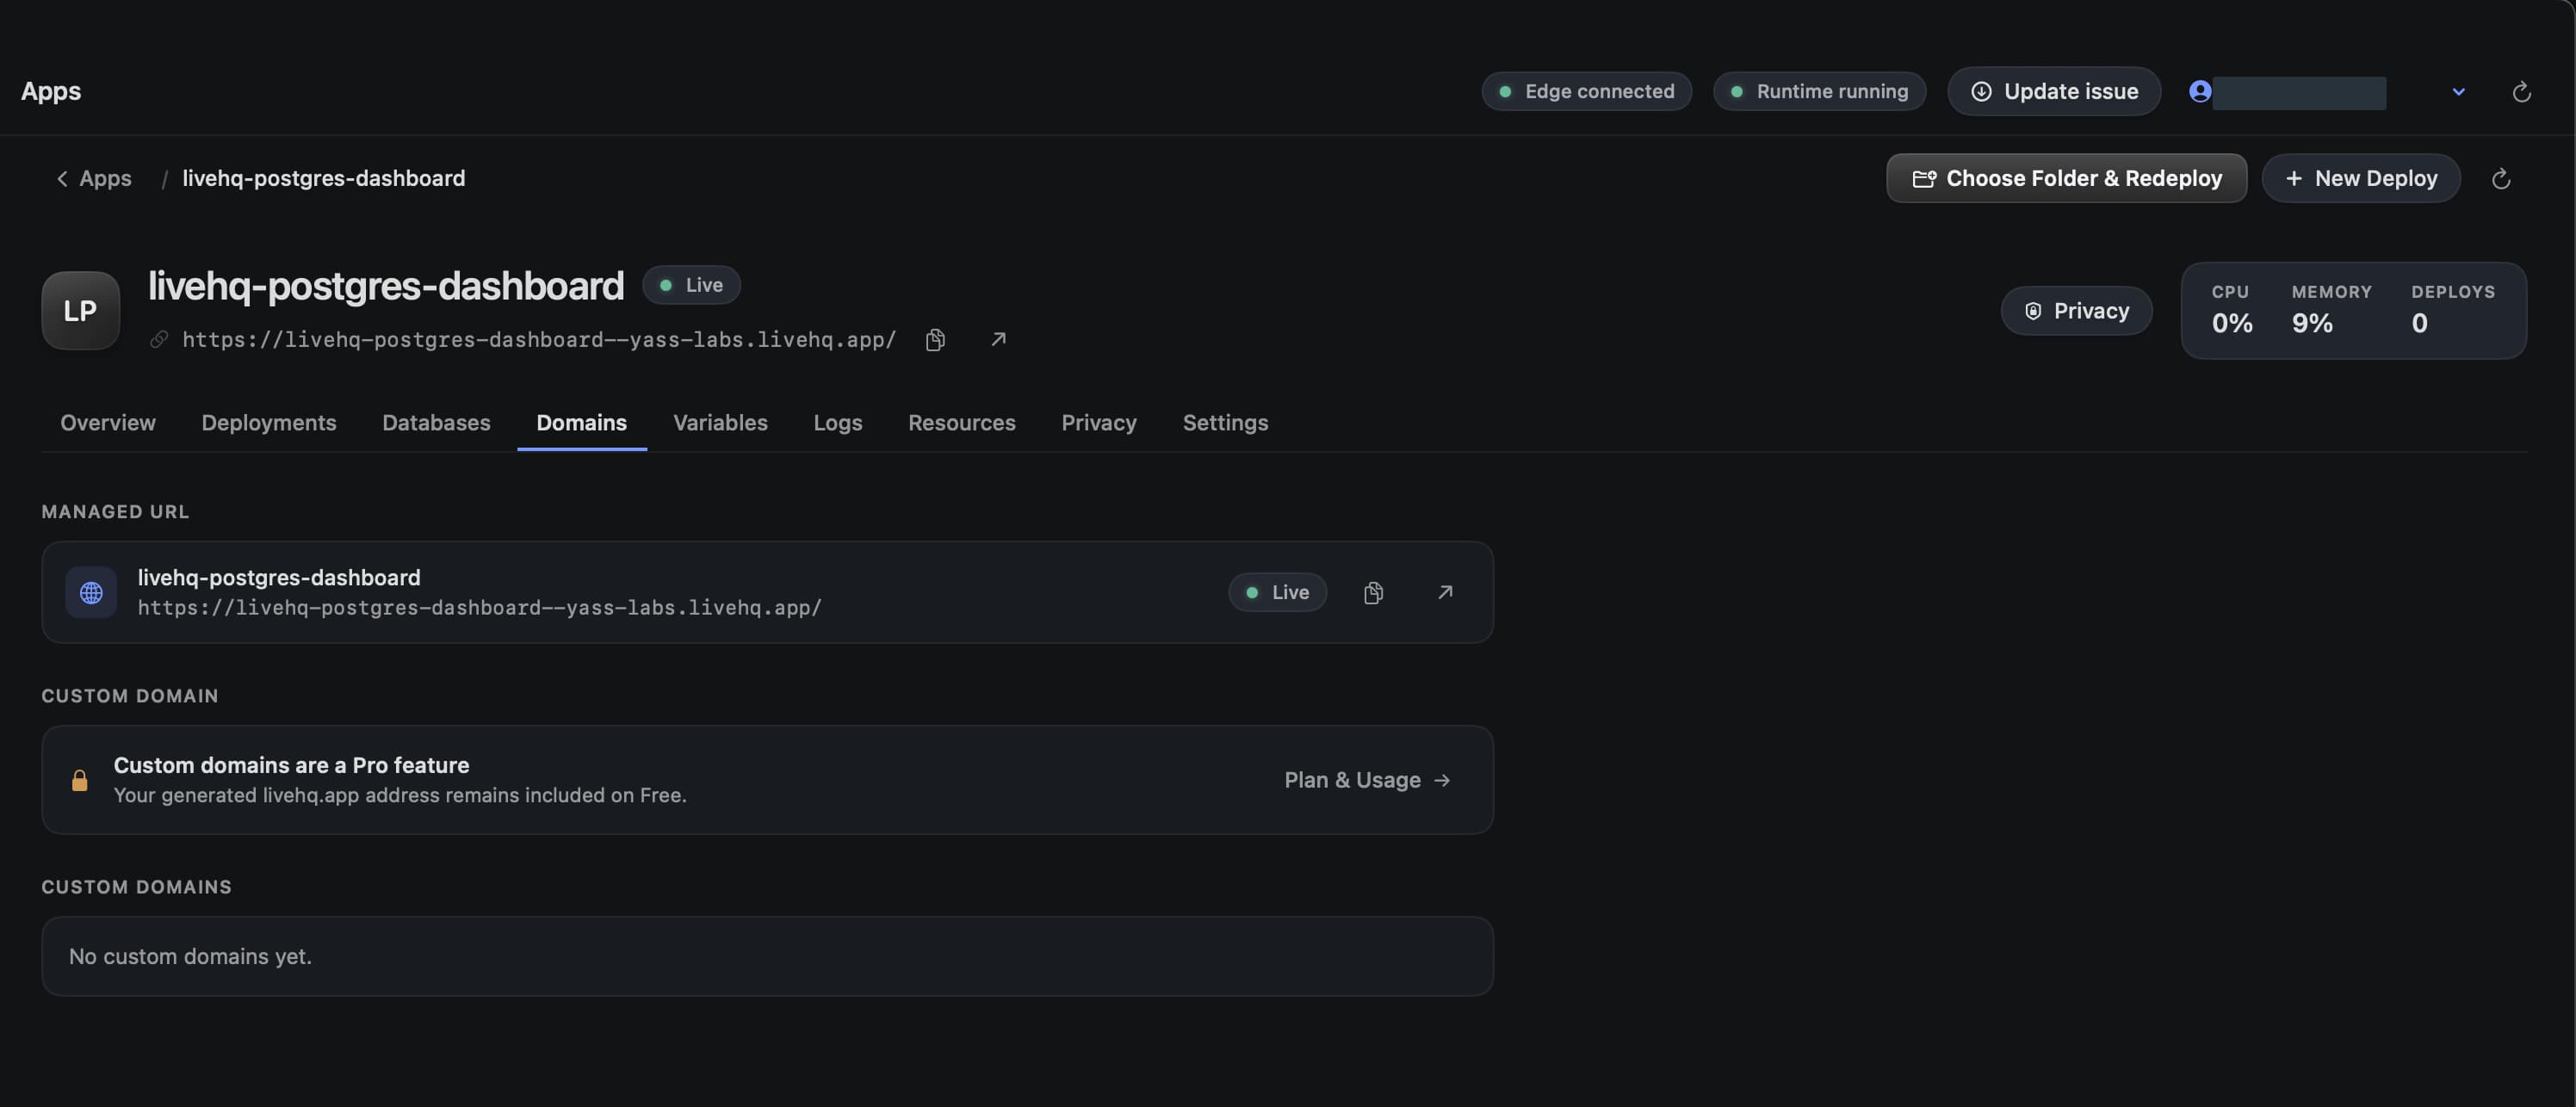The height and width of the screenshot is (1107, 2576).
Task: Click the MEMORY 9% metric
Action: pos(2331,310)
